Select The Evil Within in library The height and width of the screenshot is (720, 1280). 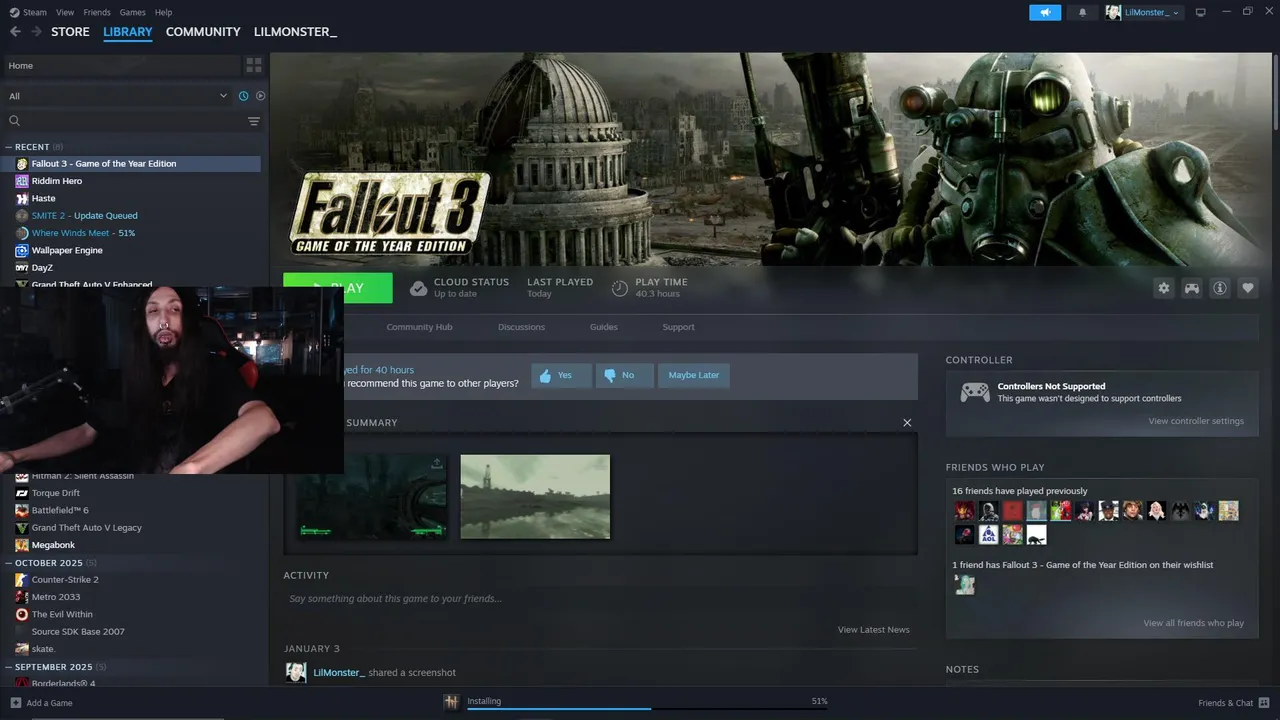(x=62, y=614)
